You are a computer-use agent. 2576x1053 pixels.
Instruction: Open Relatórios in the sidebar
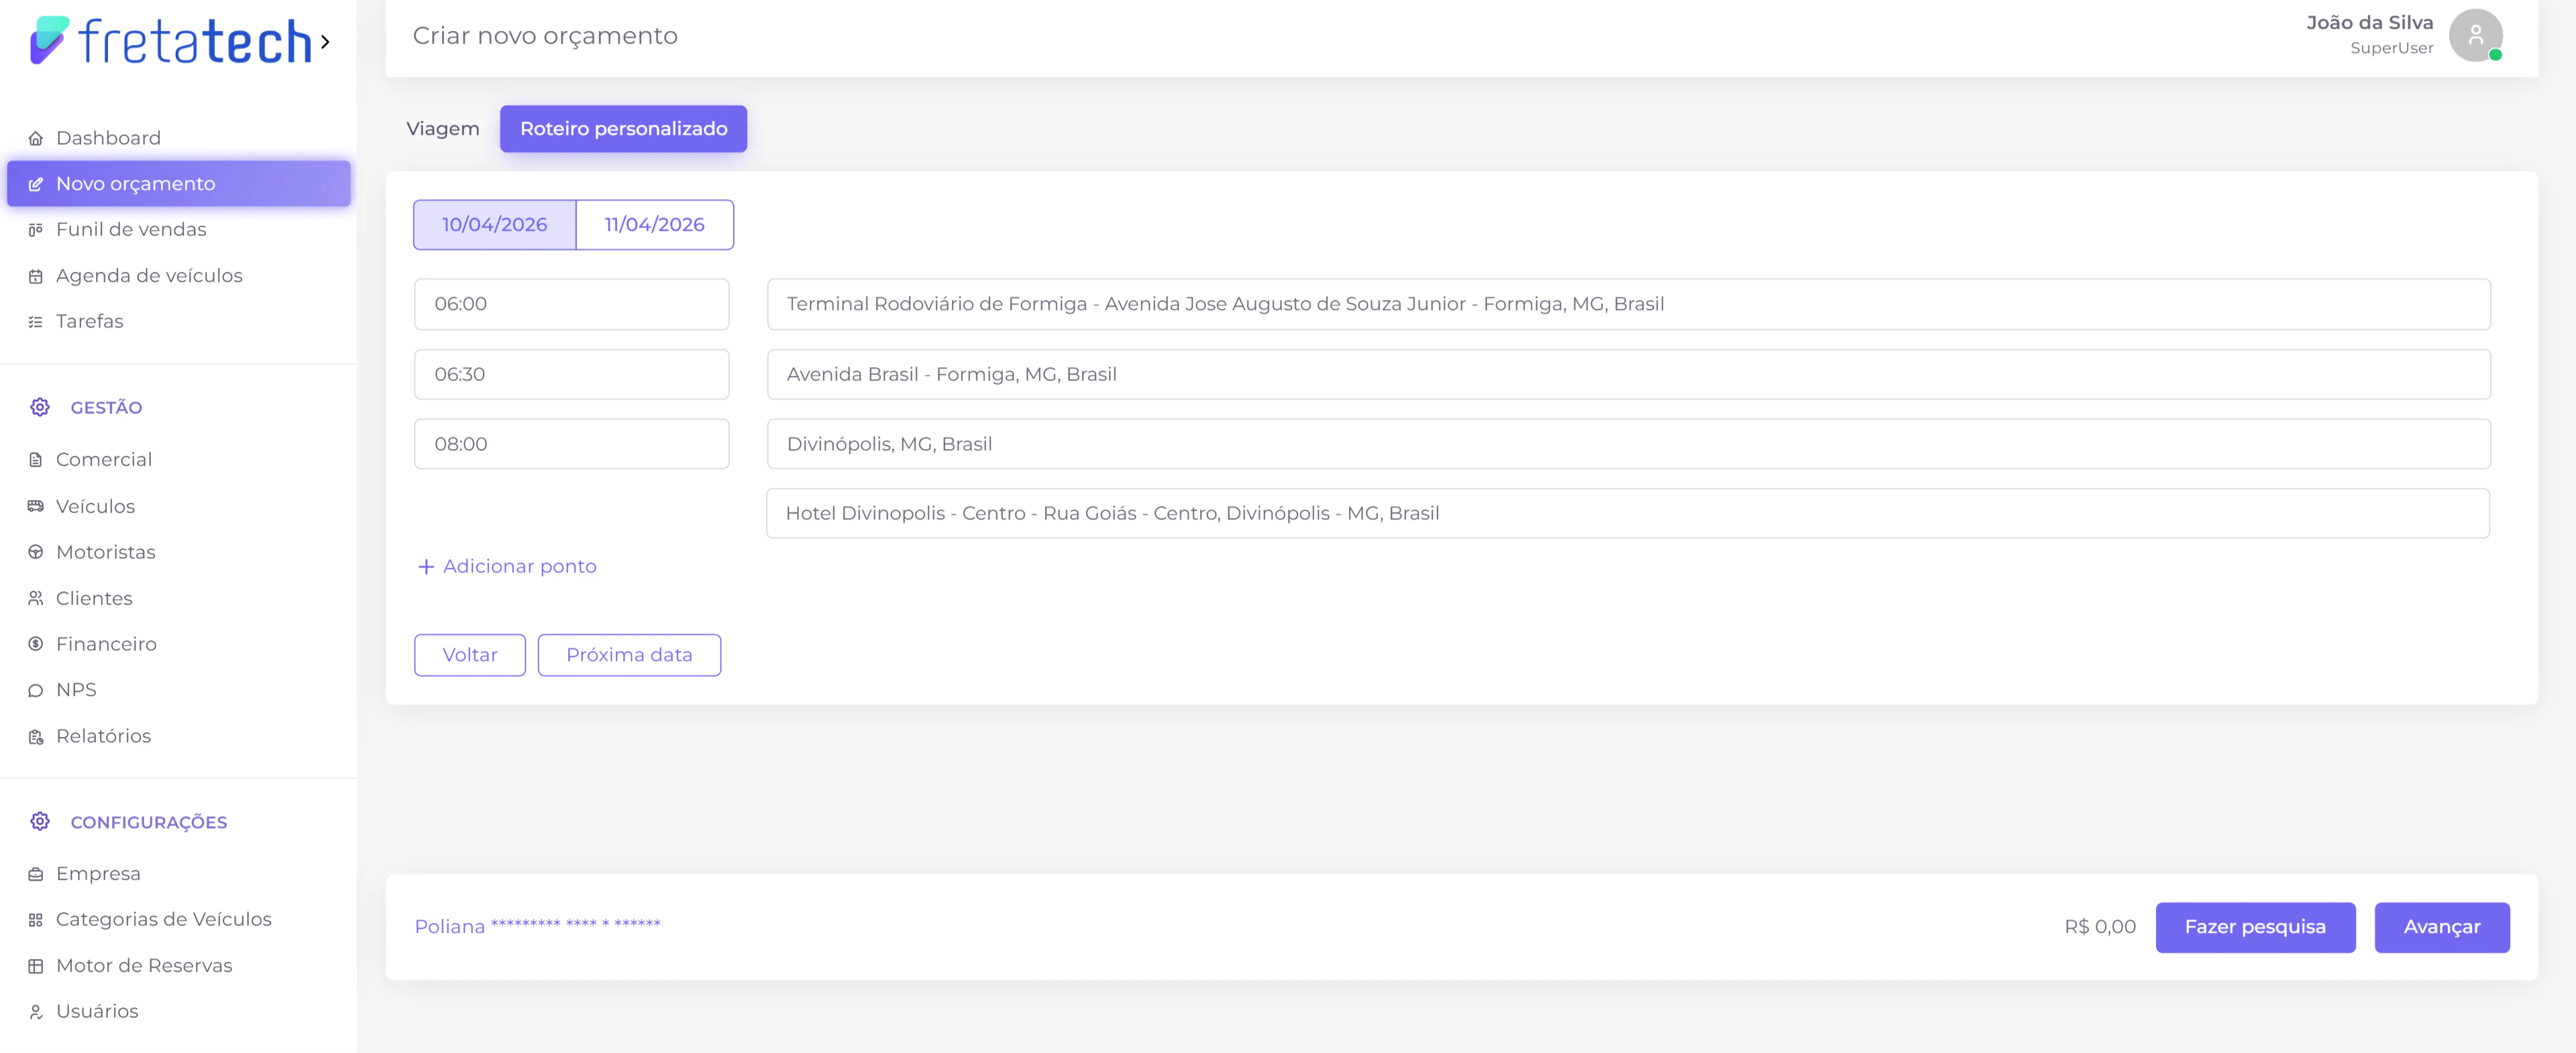point(103,736)
